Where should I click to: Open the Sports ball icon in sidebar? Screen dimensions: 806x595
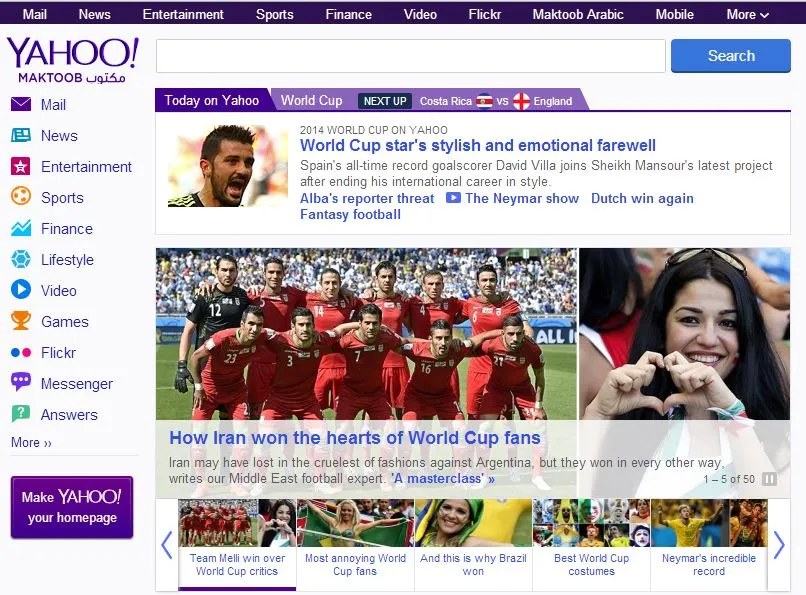(x=21, y=196)
